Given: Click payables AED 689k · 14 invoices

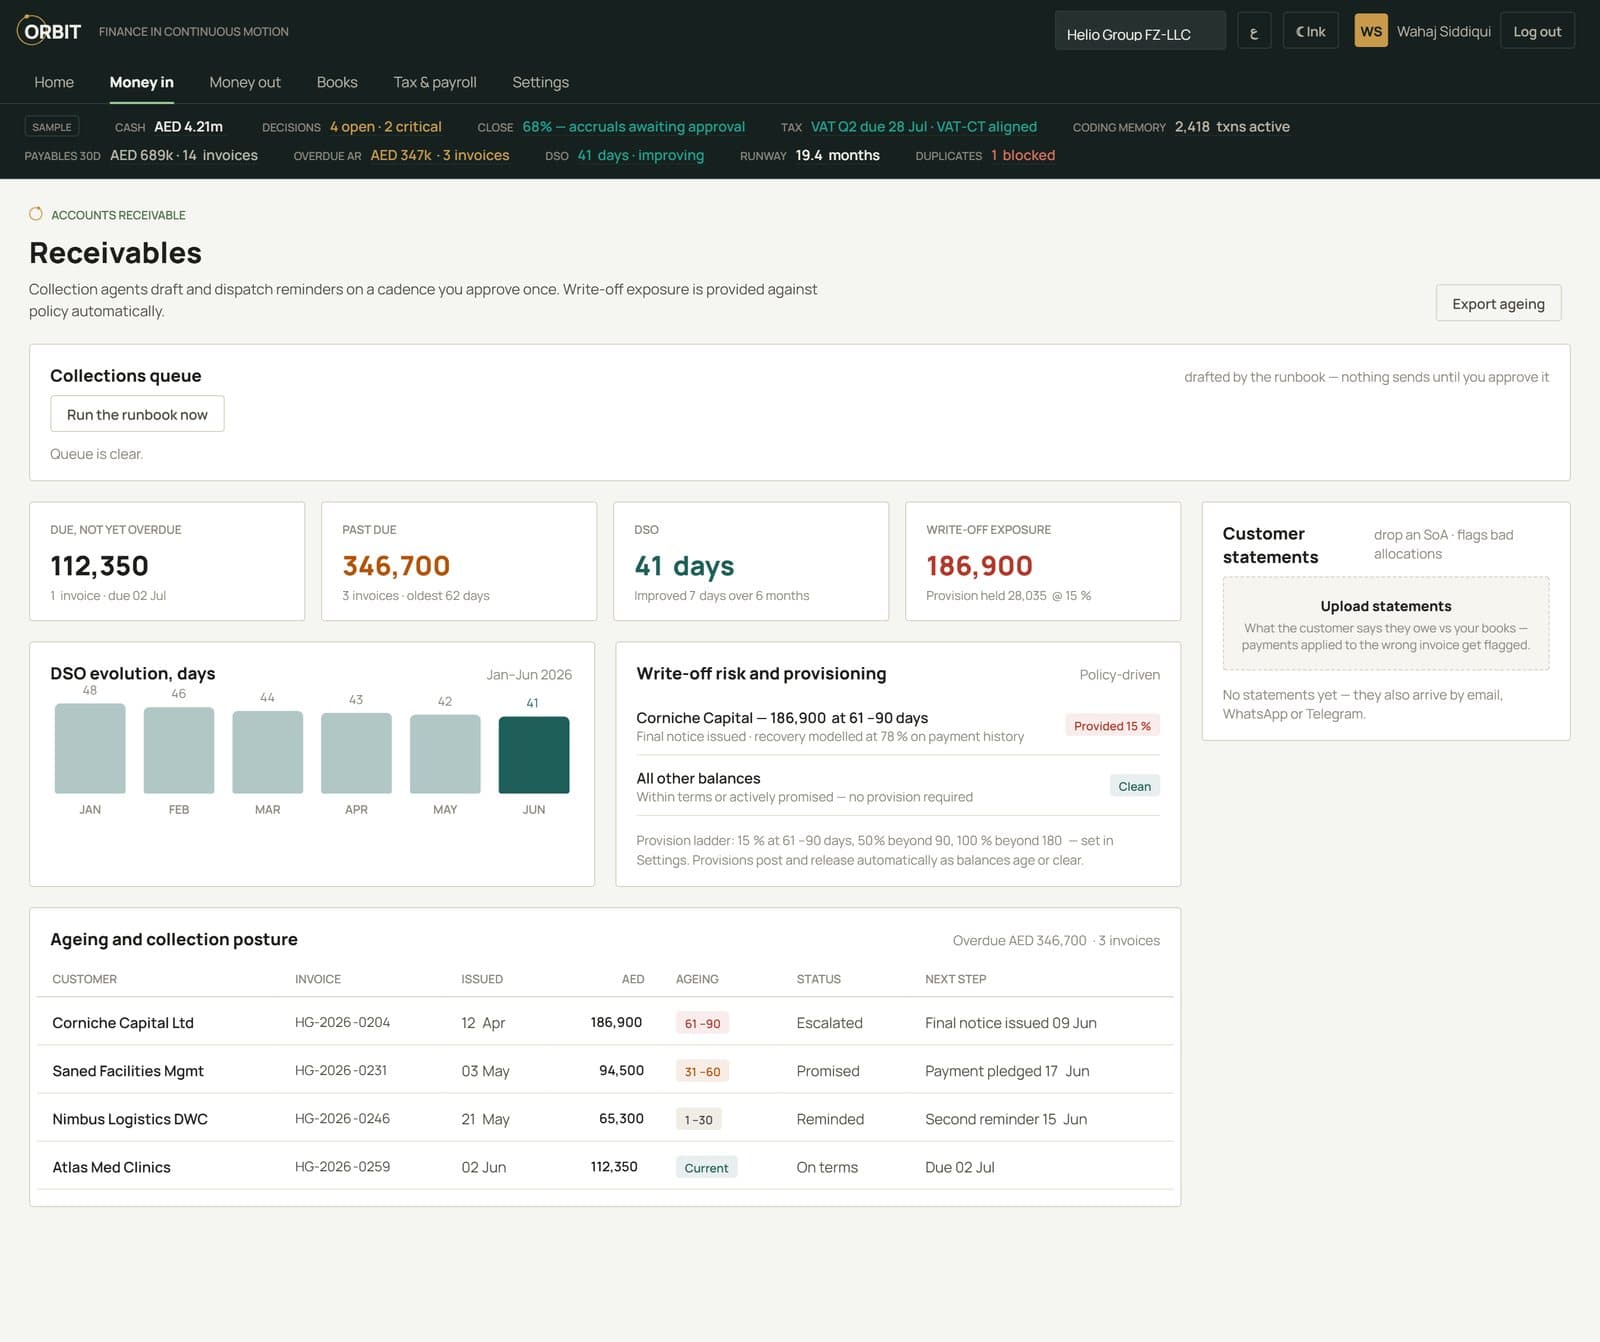Looking at the screenshot, I should [183, 155].
